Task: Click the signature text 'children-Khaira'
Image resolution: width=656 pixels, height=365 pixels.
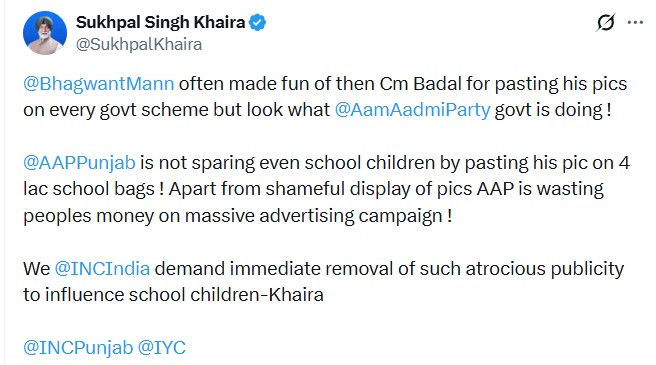Action: 257,295
